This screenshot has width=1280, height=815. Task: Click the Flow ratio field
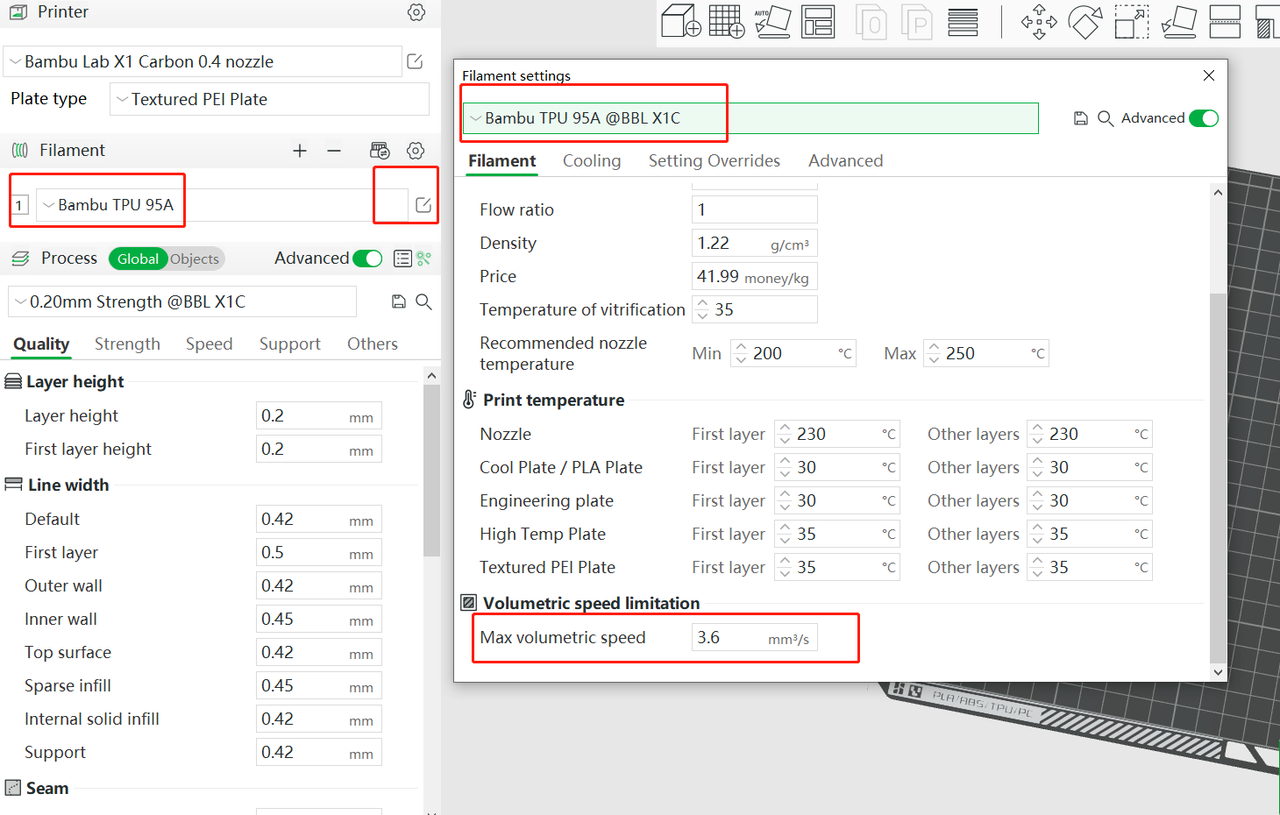754,210
